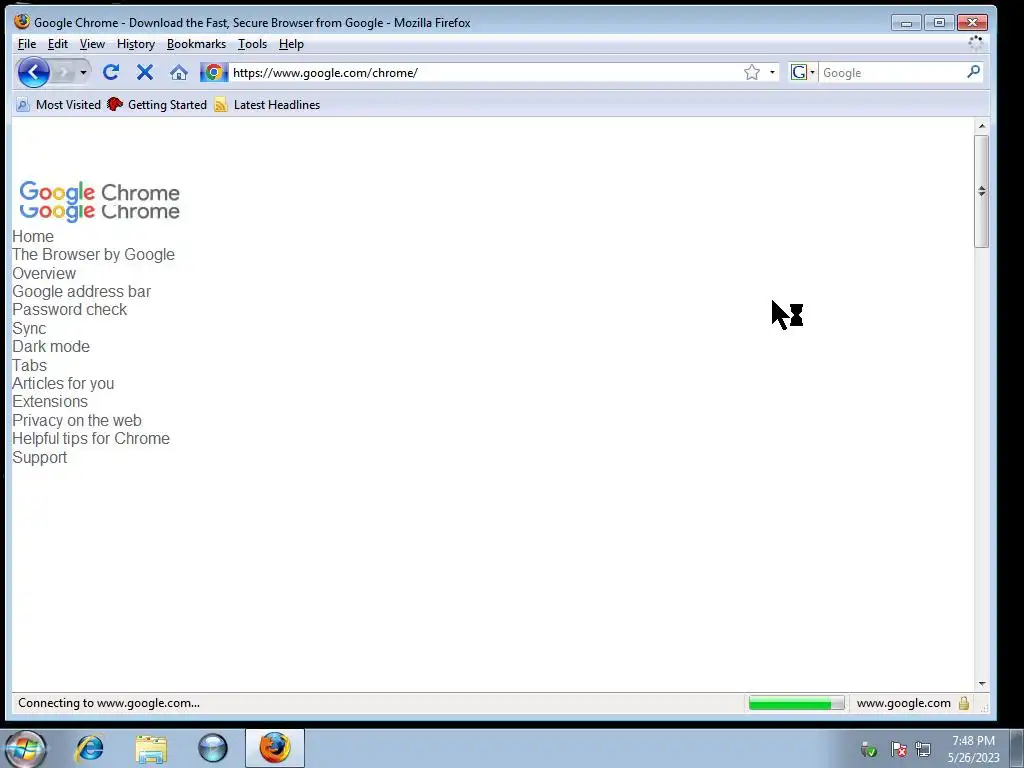The width and height of the screenshot is (1024, 768).
Task: Go back with the blue Back arrow
Action: pyautogui.click(x=33, y=72)
